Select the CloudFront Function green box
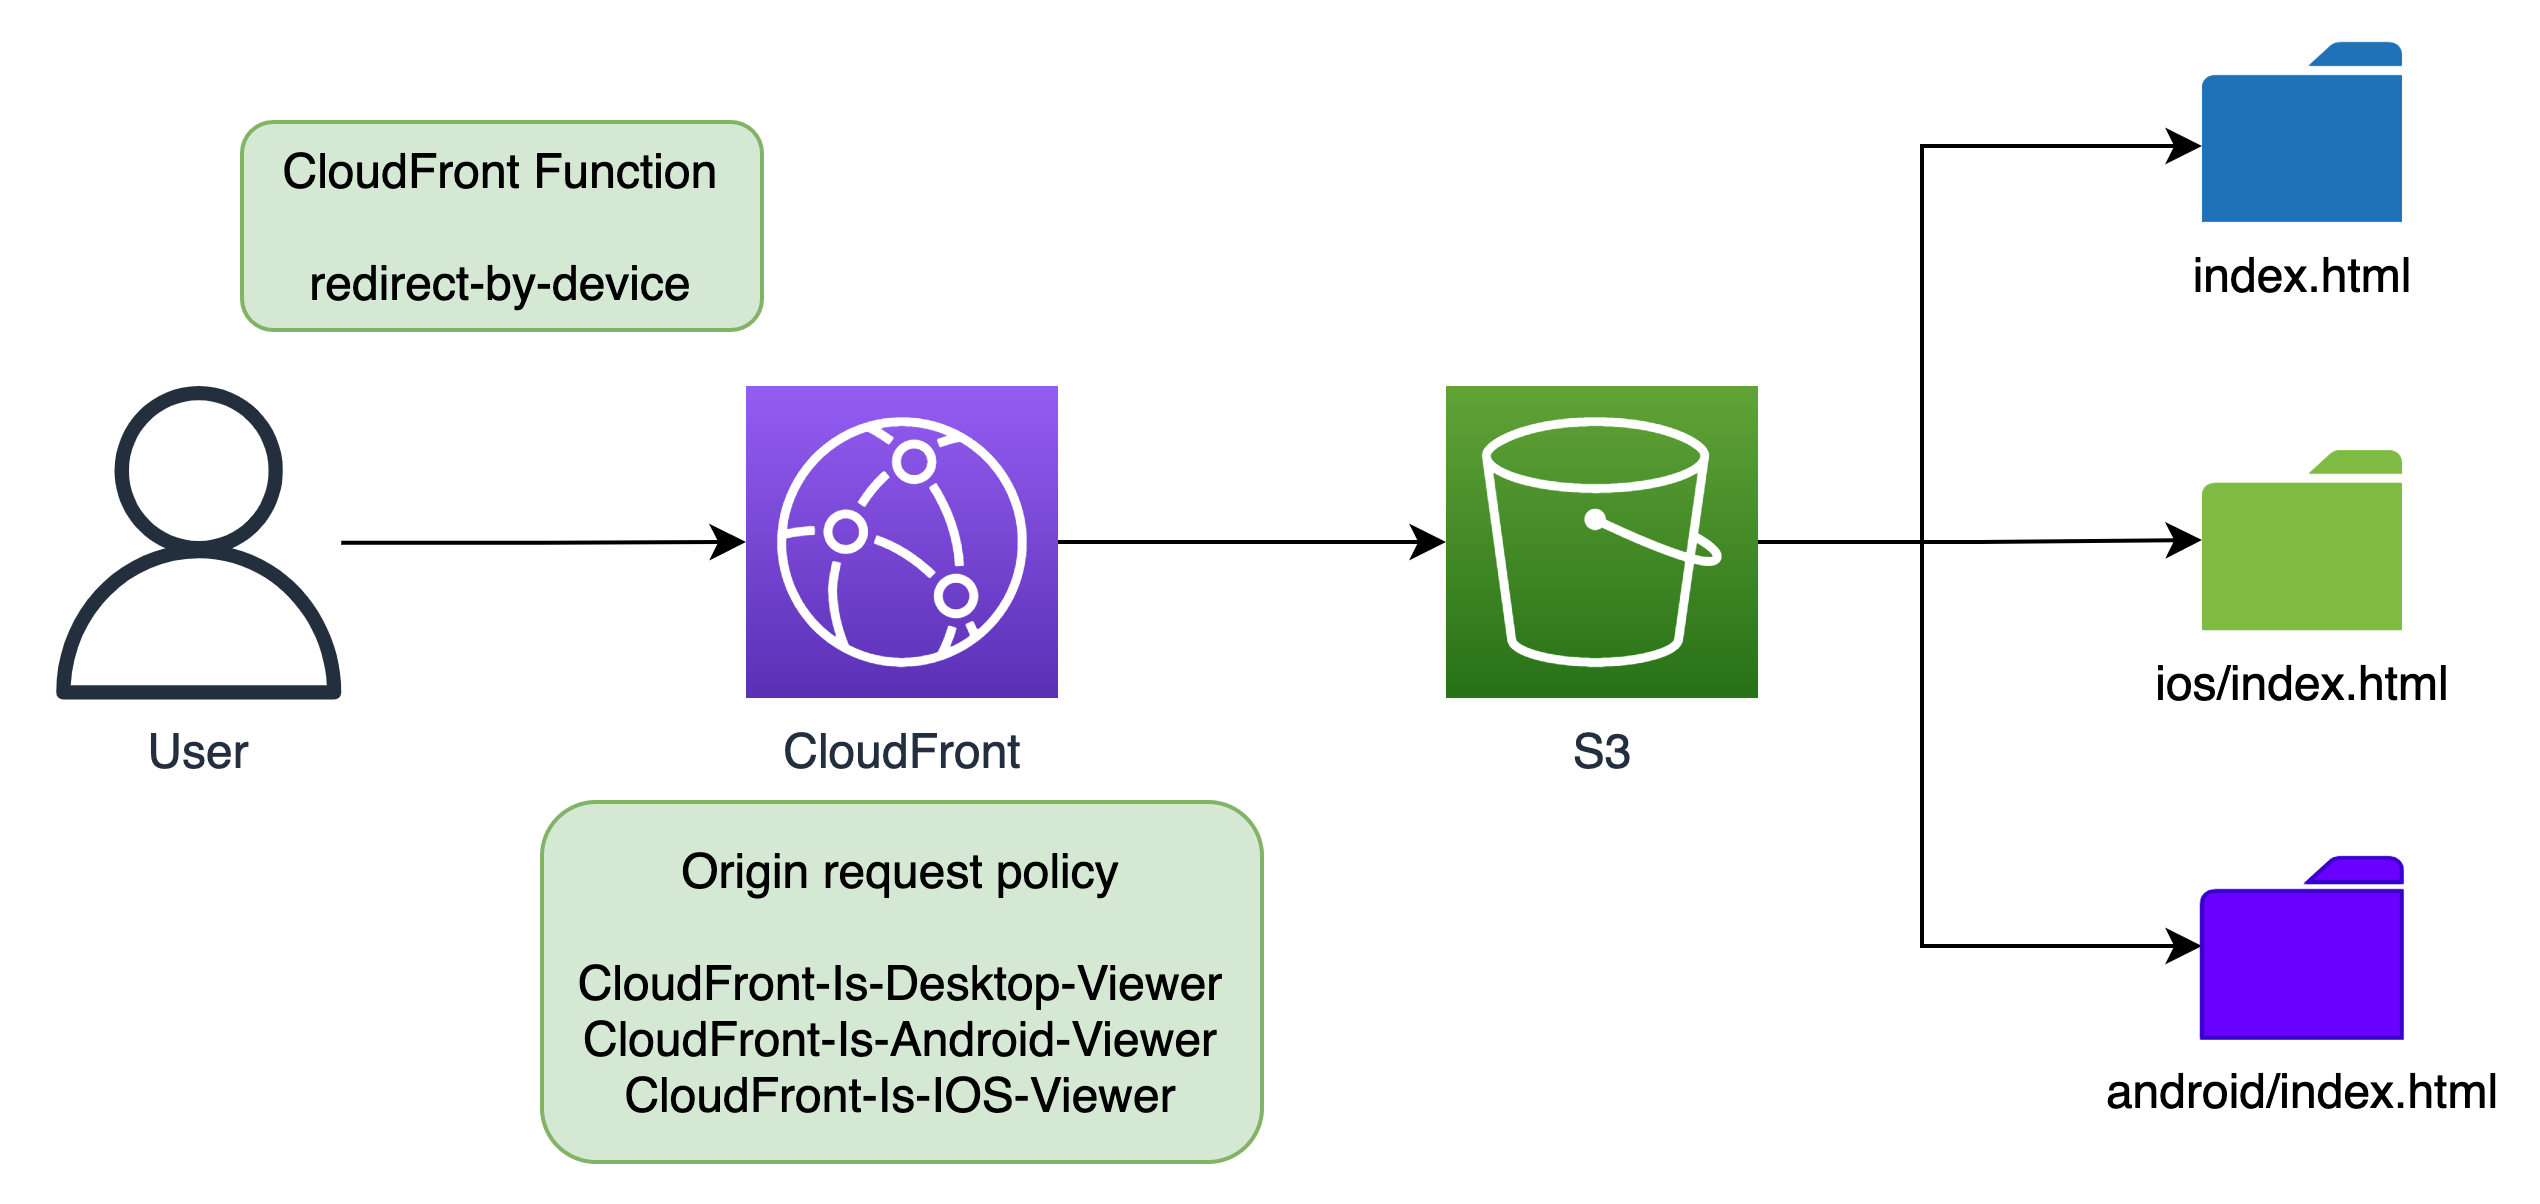 (502, 226)
